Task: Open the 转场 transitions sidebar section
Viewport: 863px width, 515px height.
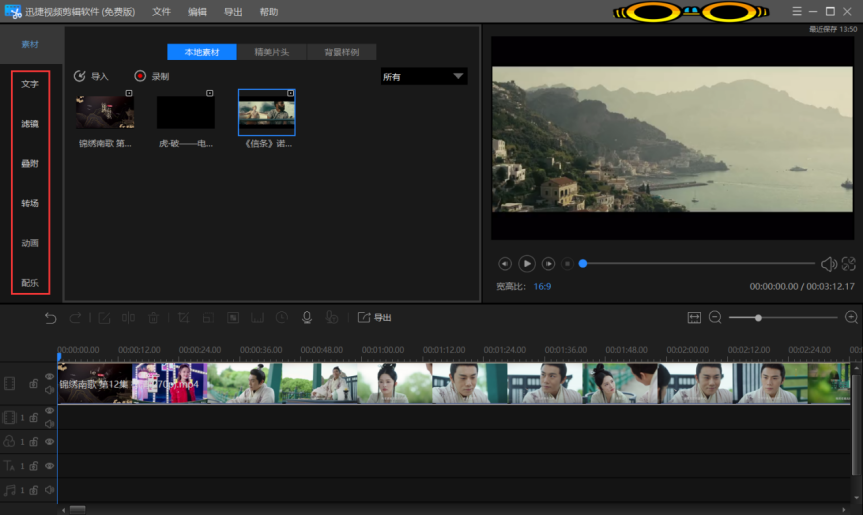Action: tap(30, 204)
